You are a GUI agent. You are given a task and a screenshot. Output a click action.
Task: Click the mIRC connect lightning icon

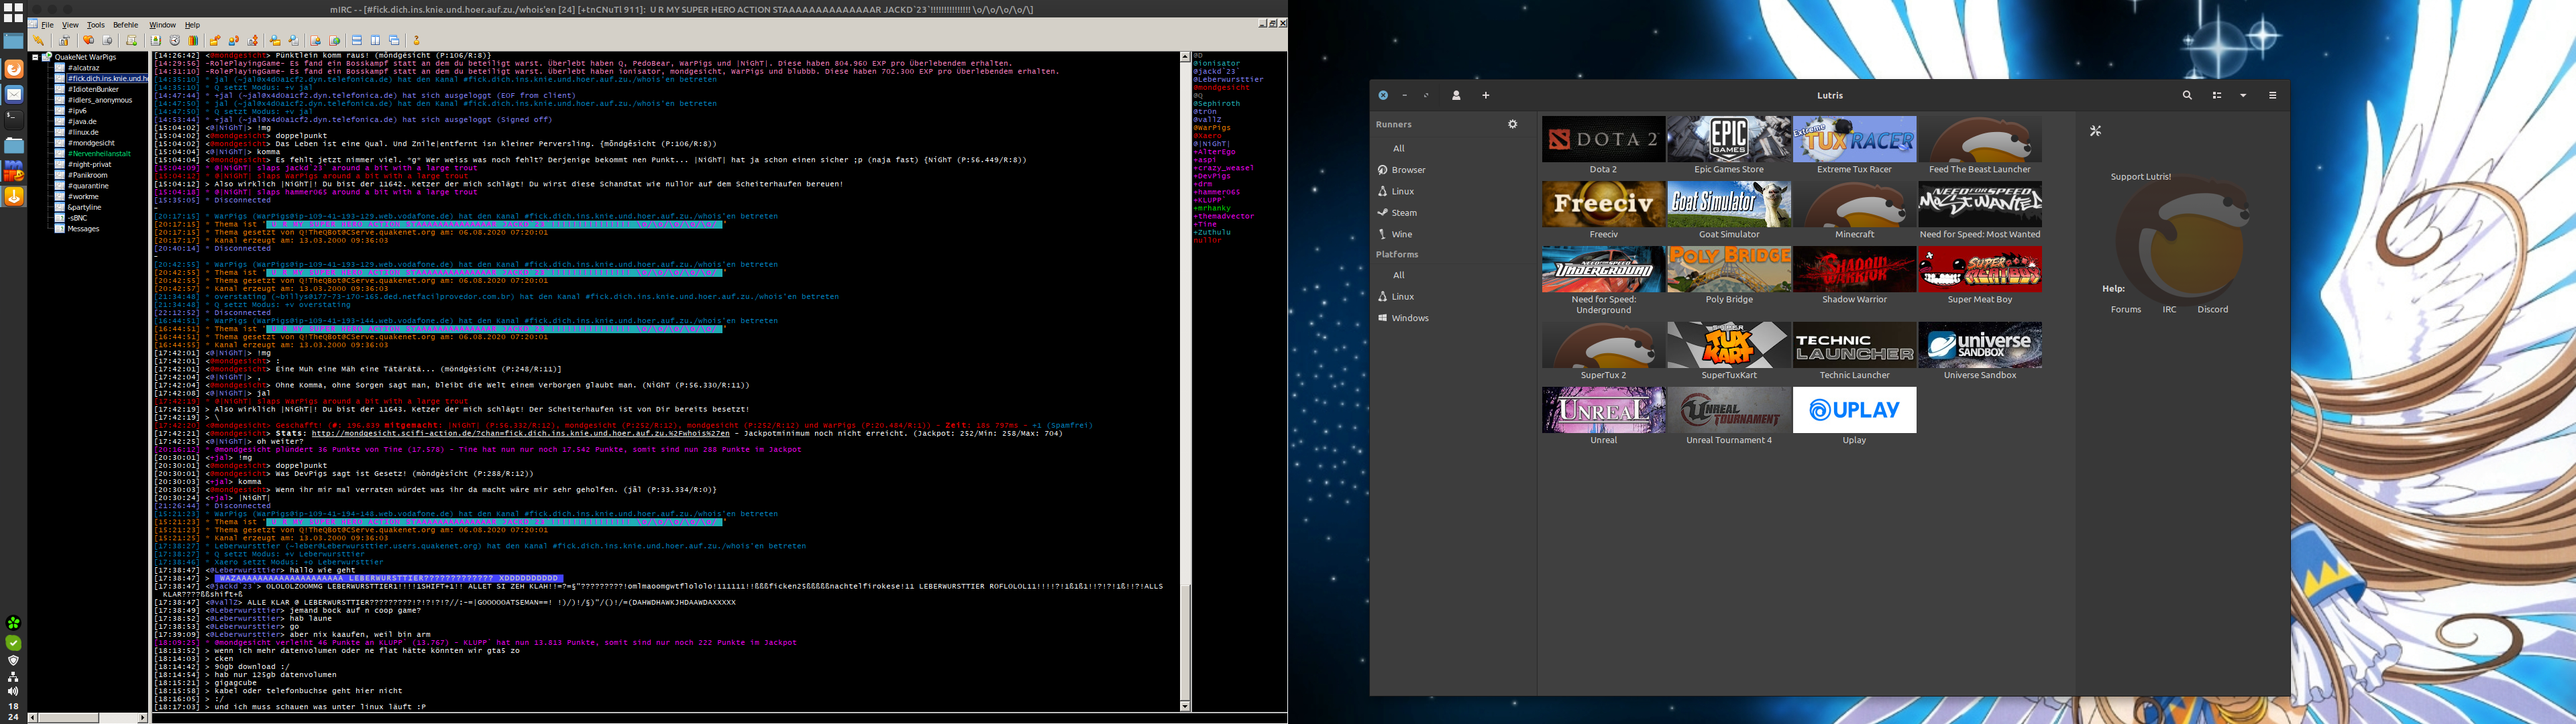(39, 41)
